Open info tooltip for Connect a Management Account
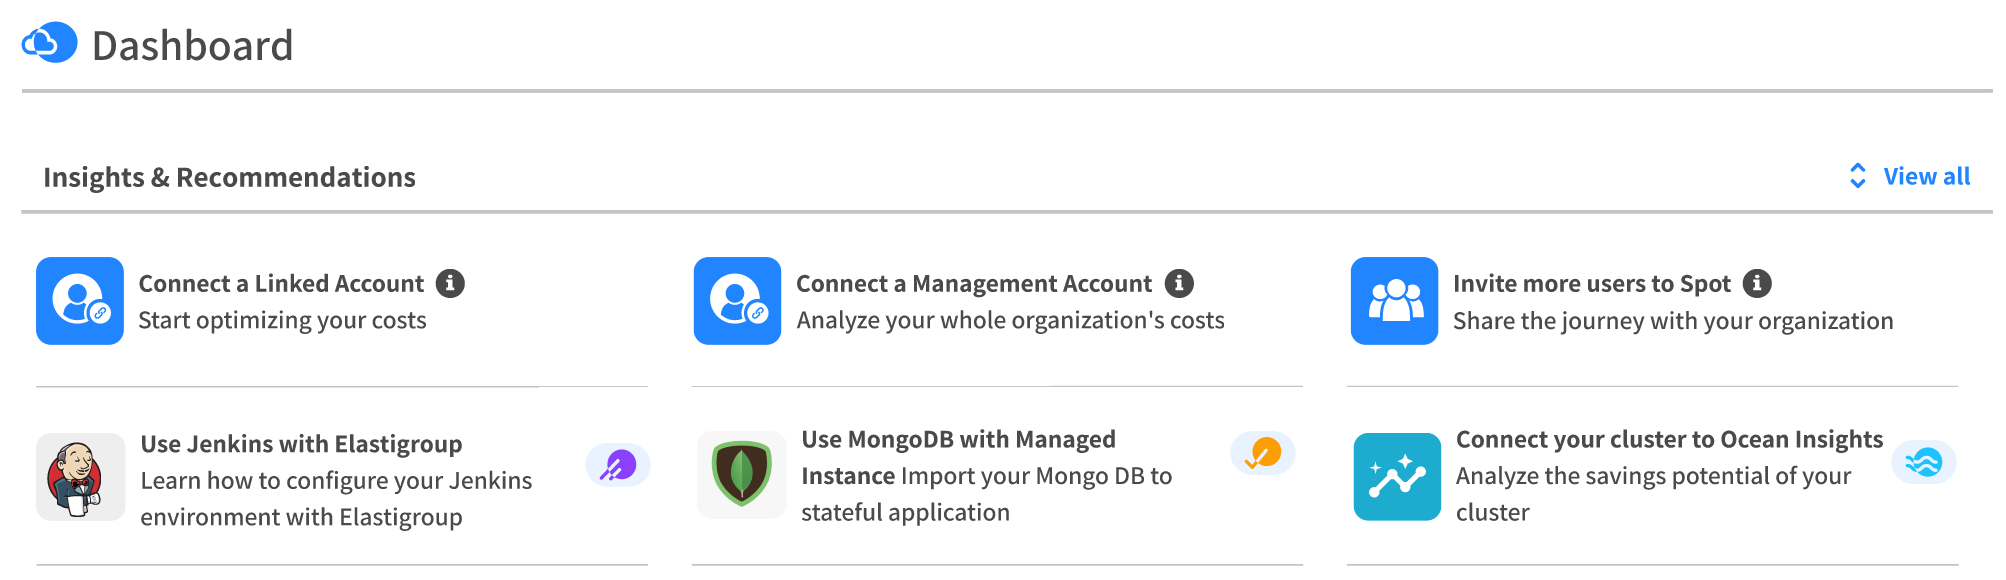This screenshot has width=2006, height=580. pos(1179,284)
